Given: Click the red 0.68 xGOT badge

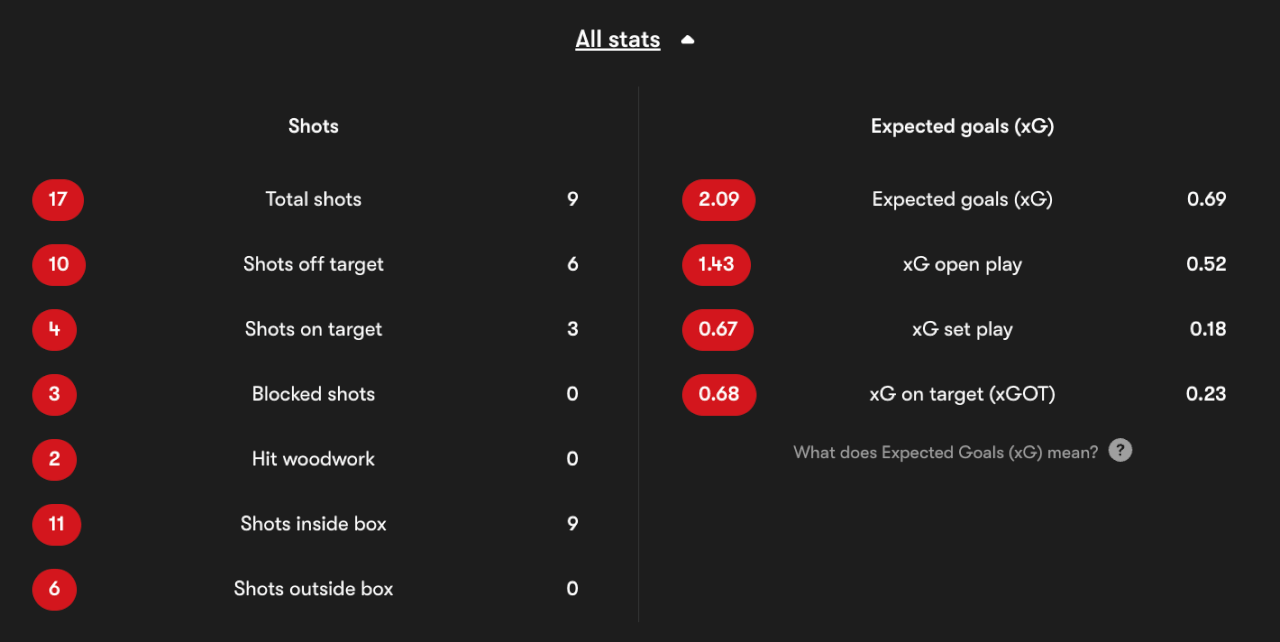Looking at the screenshot, I should (719, 394).
